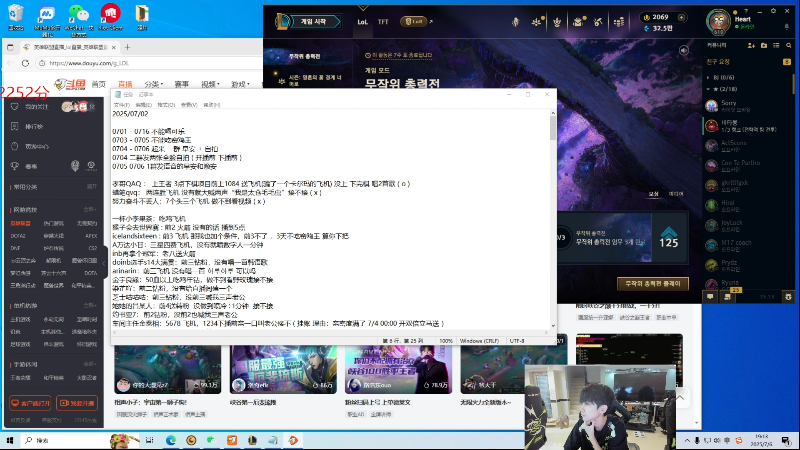
Task: Click browser back arrow
Action: [11, 63]
